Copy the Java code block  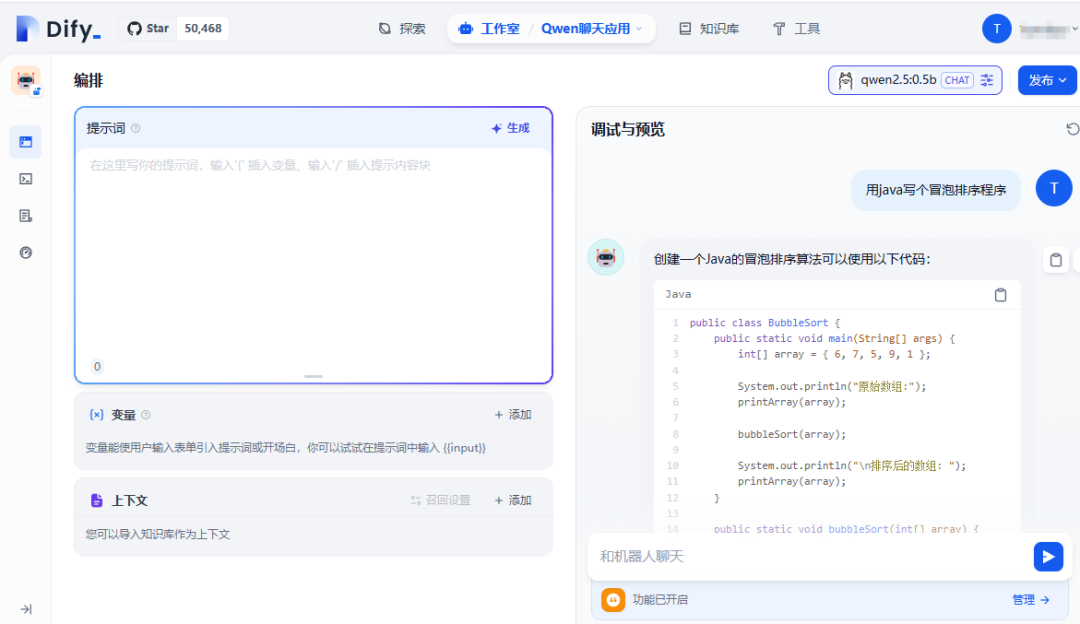coord(1000,295)
